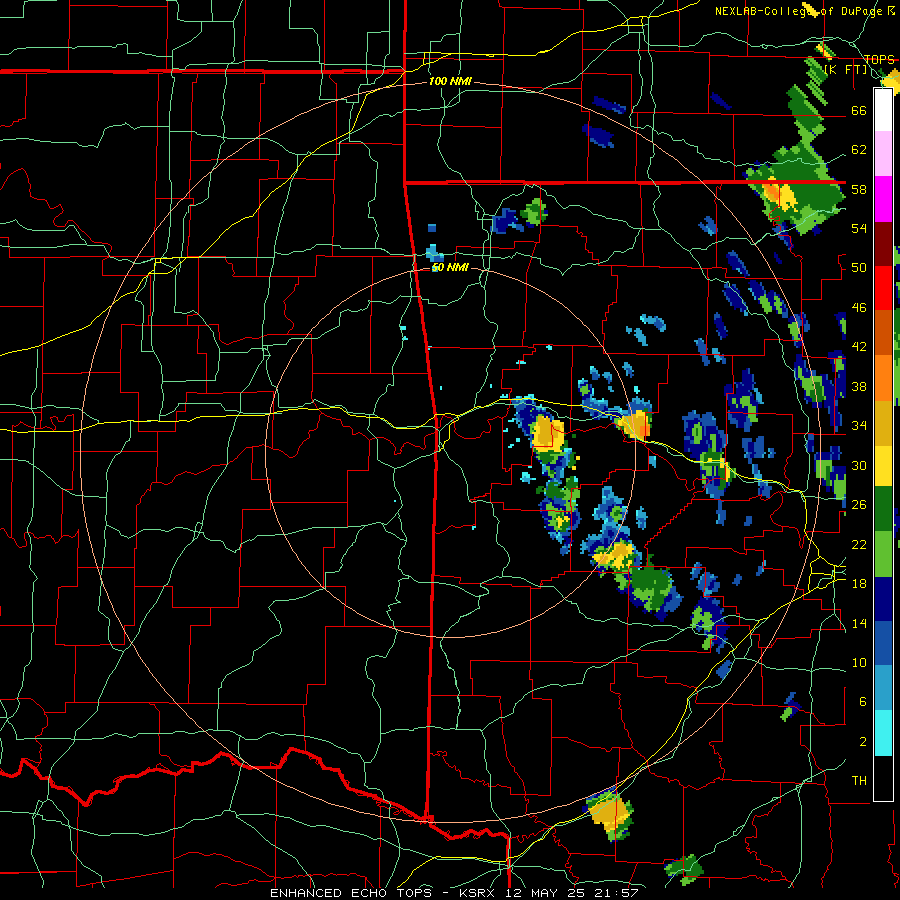
Task: Select the white legend swatch above 62
Action: point(883,110)
